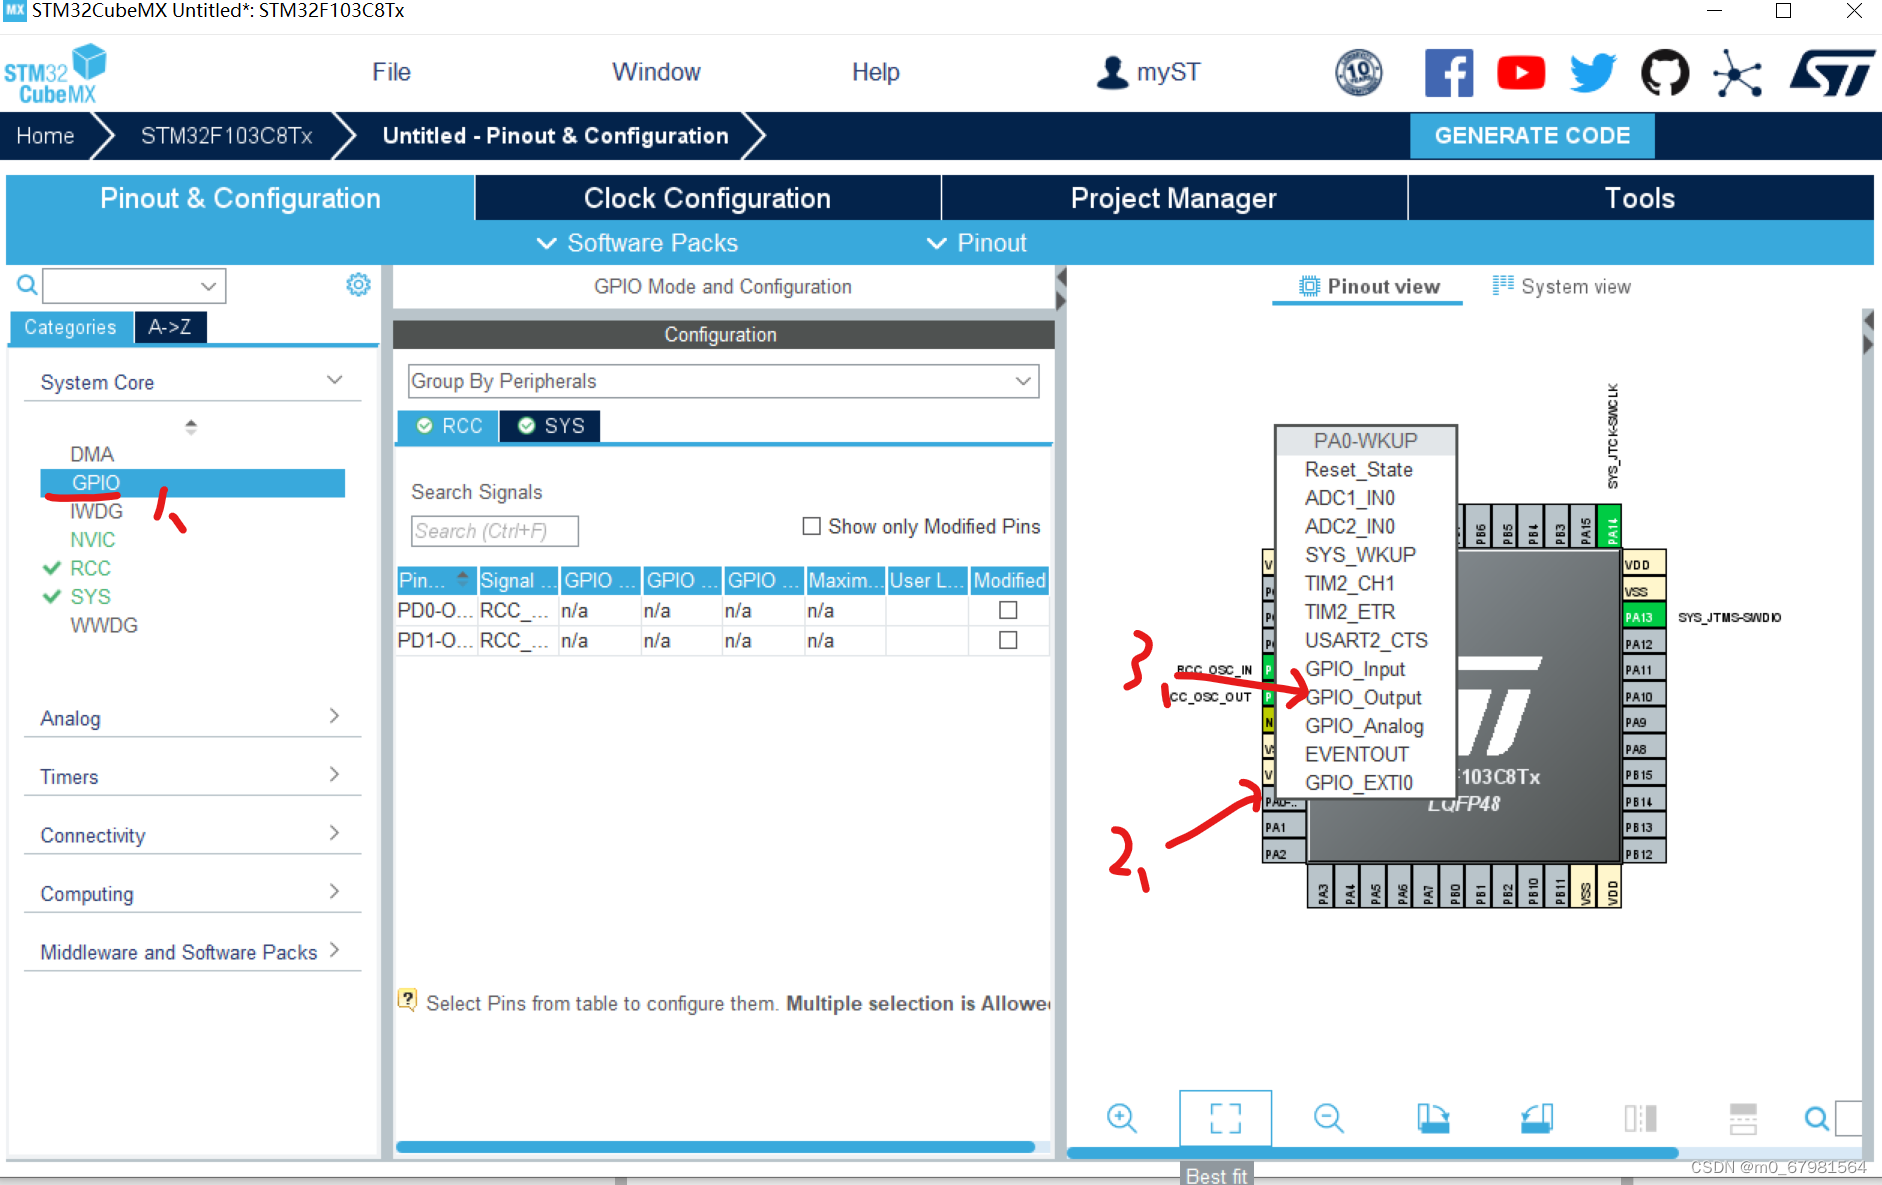Open the YouTube icon link

tap(1521, 73)
